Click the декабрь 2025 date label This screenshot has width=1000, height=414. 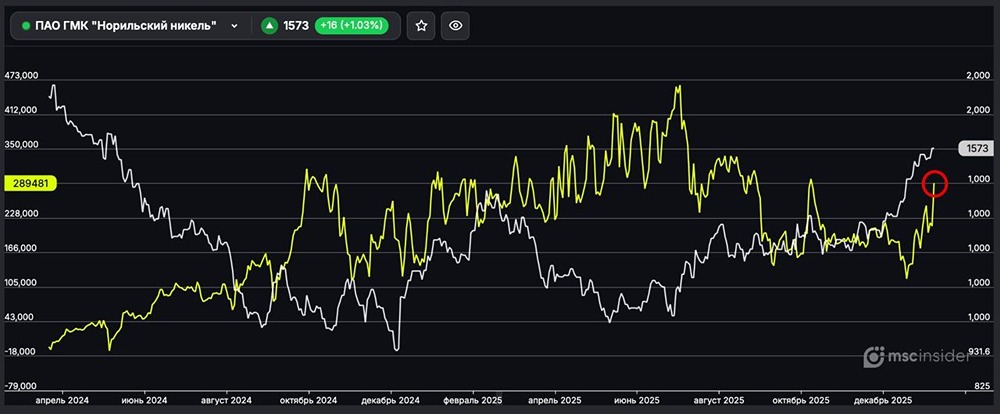pos(881,399)
